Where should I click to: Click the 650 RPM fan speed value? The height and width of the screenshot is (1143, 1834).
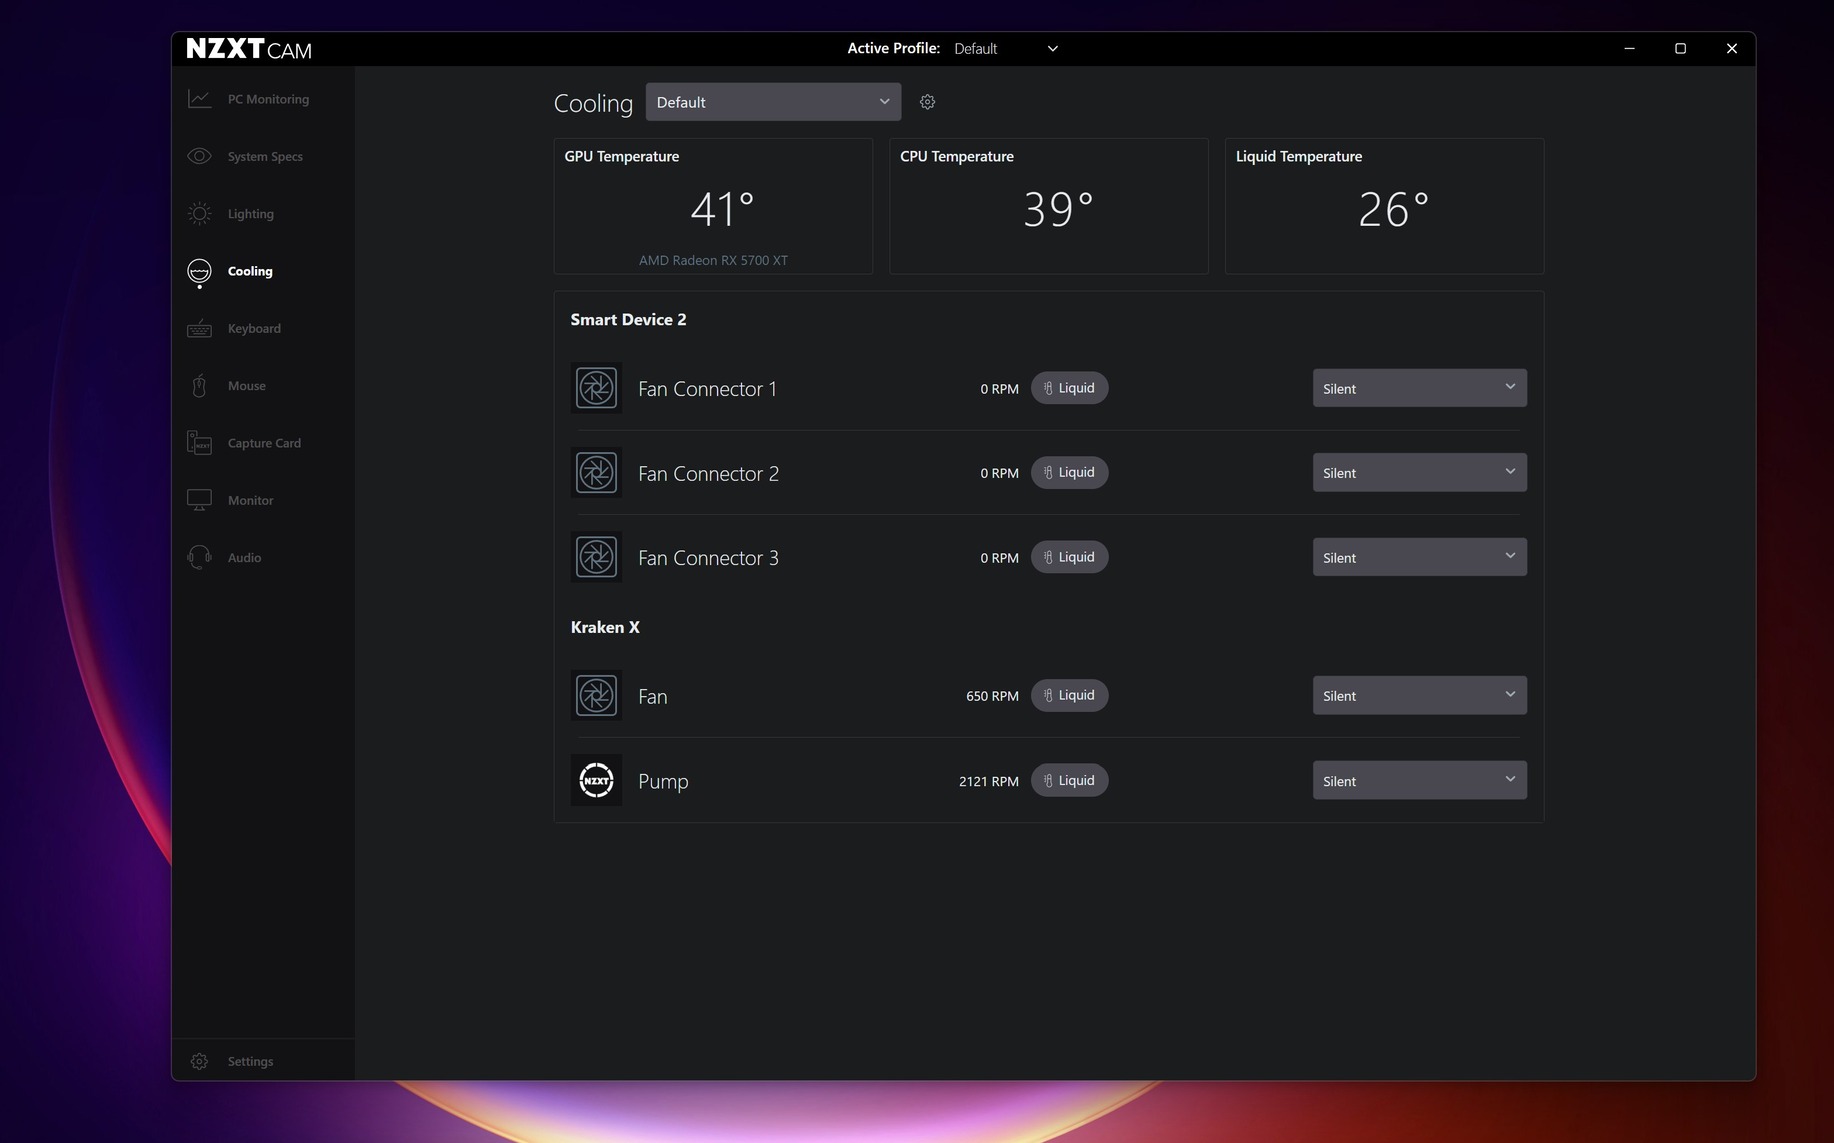pyautogui.click(x=992, y=696)
